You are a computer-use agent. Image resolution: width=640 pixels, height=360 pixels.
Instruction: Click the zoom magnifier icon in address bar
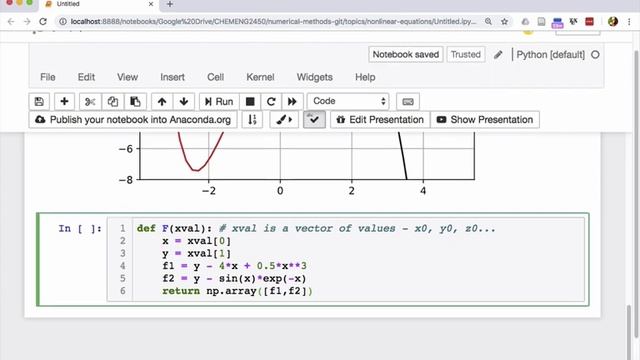tap(488, 22)
